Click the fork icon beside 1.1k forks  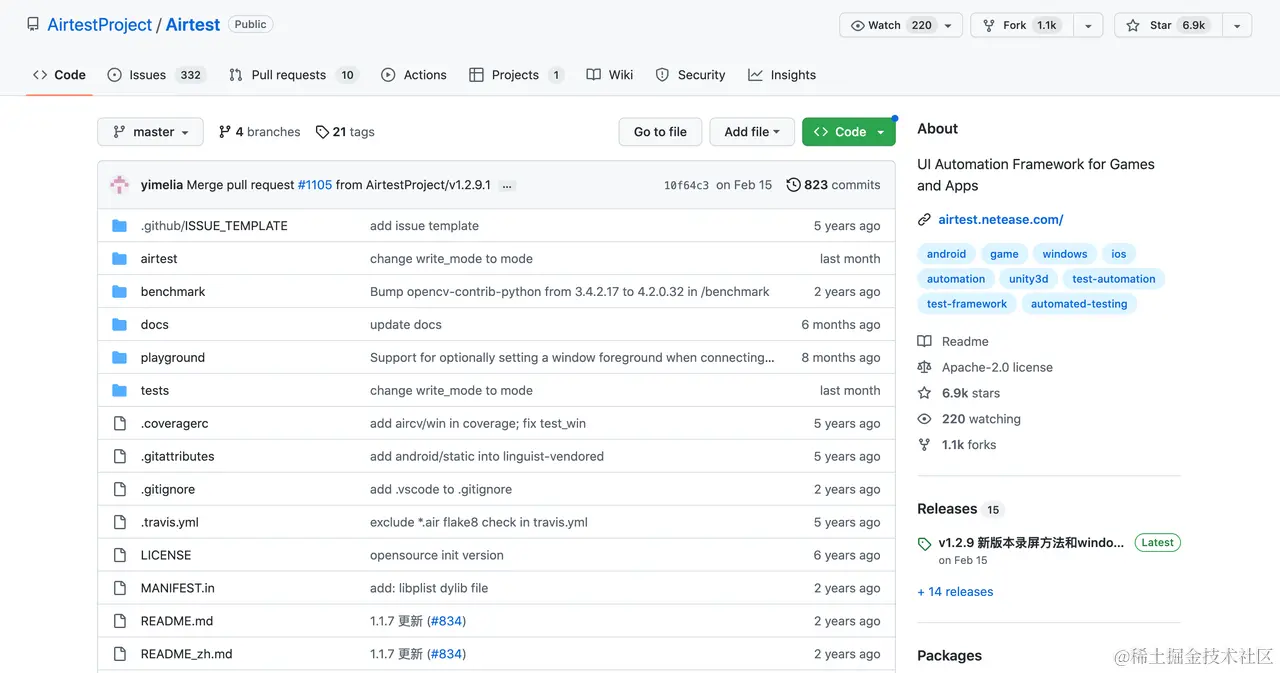[x=925, y=446]
